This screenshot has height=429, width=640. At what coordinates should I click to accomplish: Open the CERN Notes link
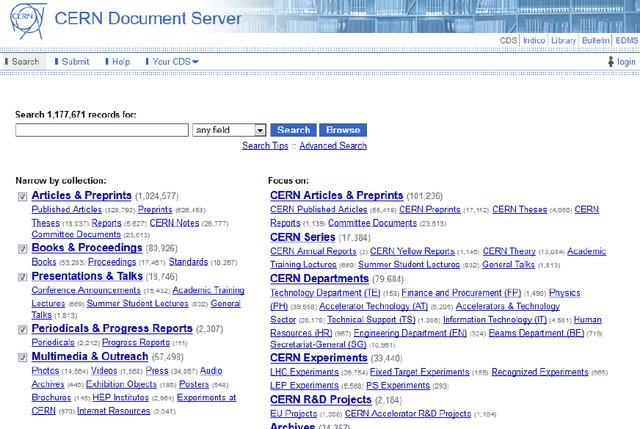click(x=174, y=223)
